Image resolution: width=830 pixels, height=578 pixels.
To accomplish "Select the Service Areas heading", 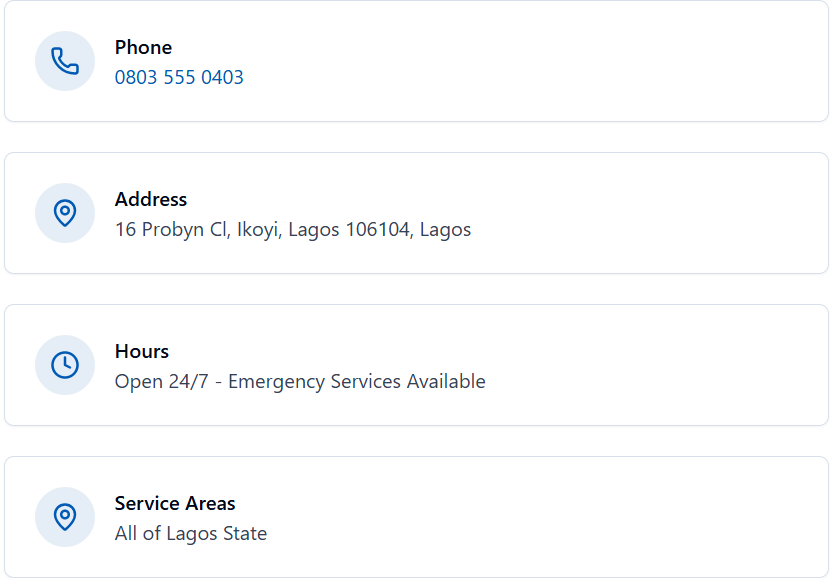I will pos(175,503).
